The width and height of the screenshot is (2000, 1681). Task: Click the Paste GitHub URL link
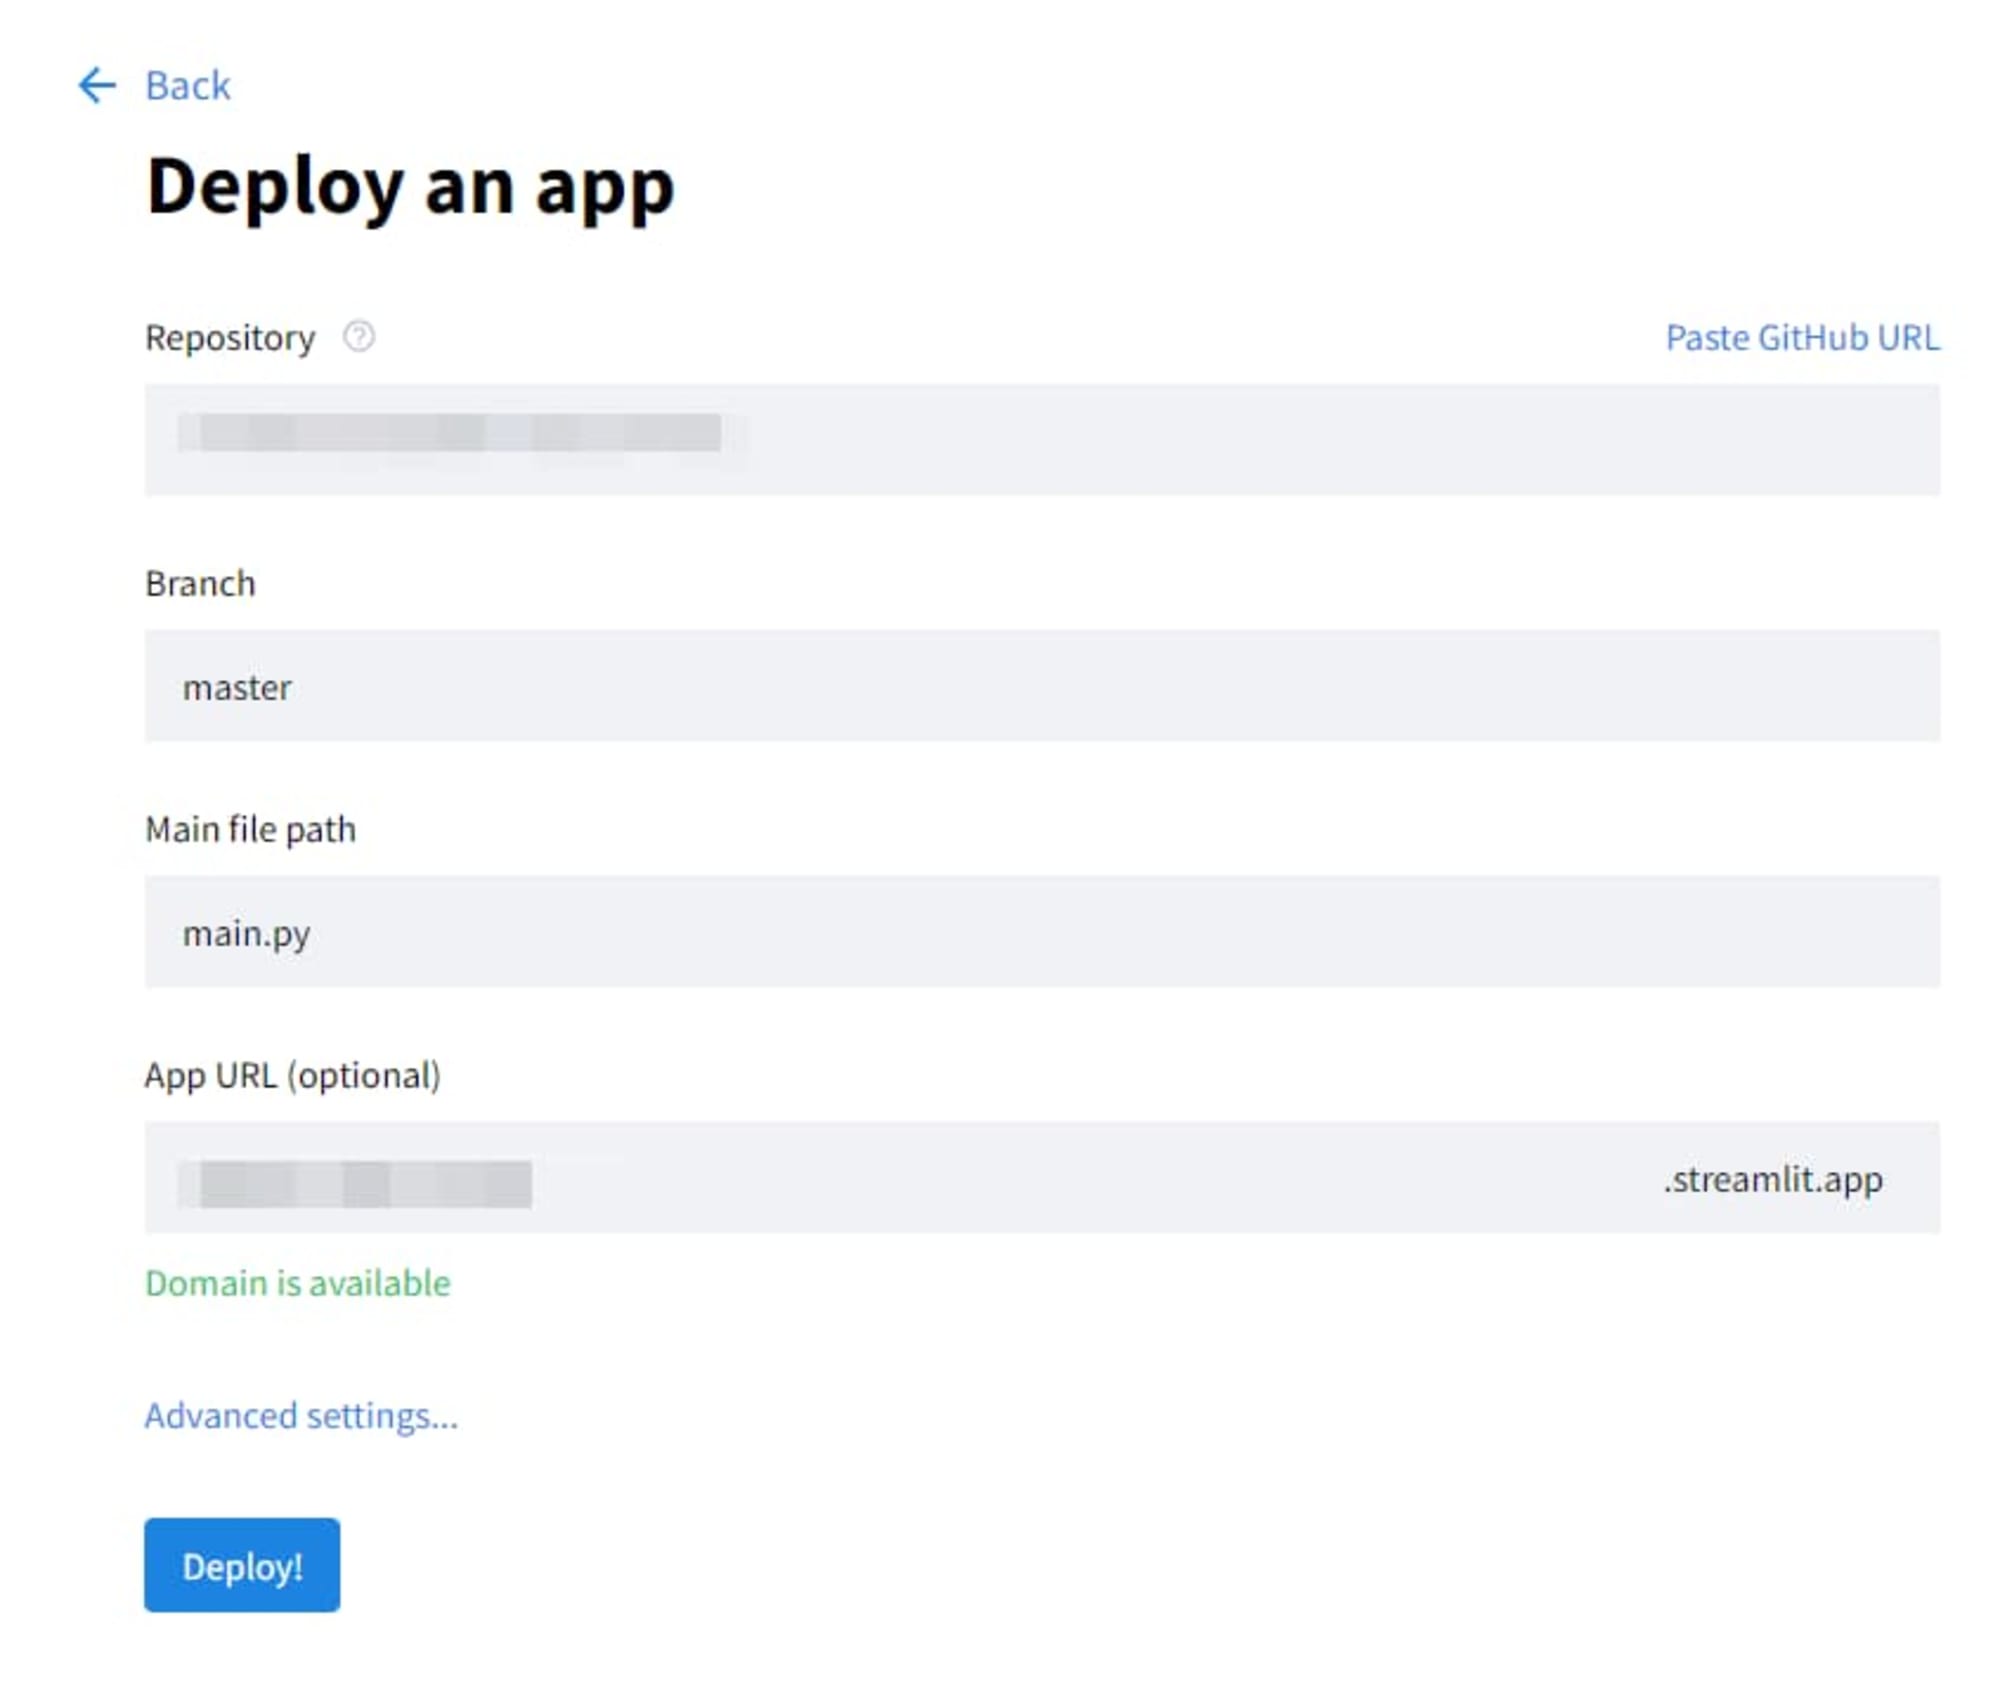(x=1801, y=337)
